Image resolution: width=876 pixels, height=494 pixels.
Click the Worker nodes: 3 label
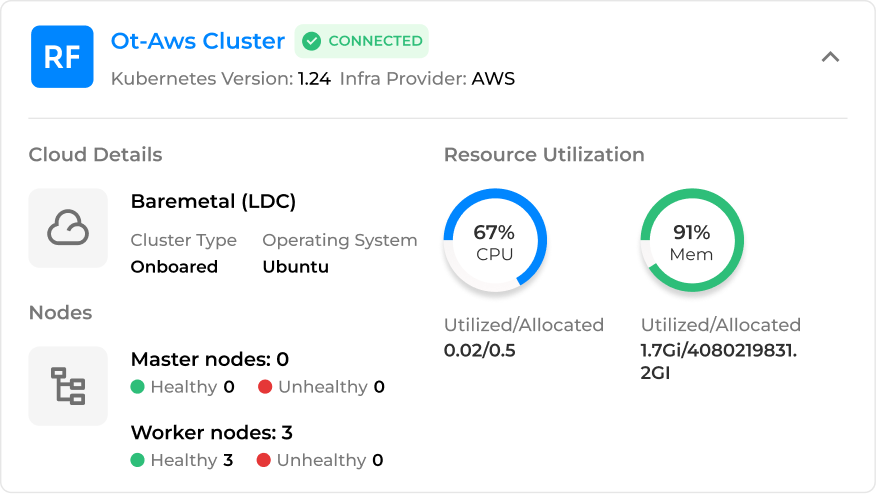[x=212, y=433]
